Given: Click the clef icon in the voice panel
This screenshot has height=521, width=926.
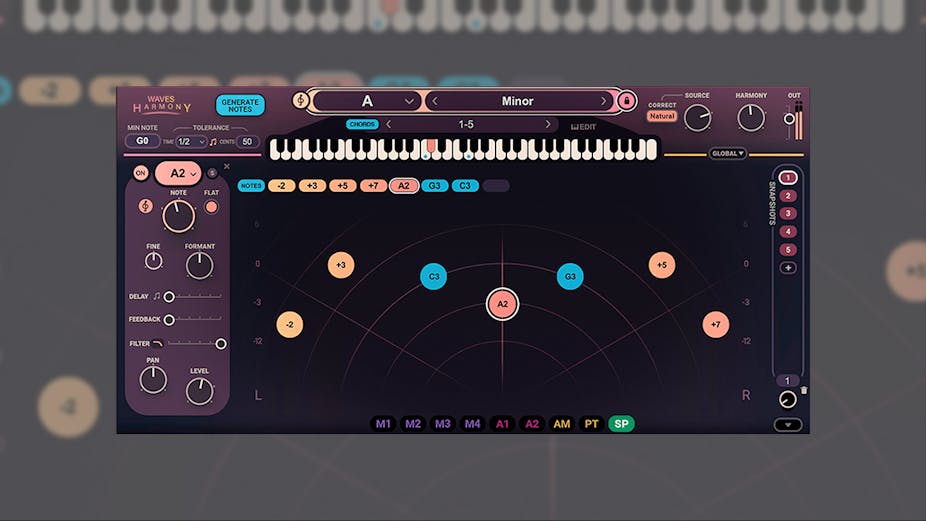Looking at the screenshot, I should click(145, 206).
